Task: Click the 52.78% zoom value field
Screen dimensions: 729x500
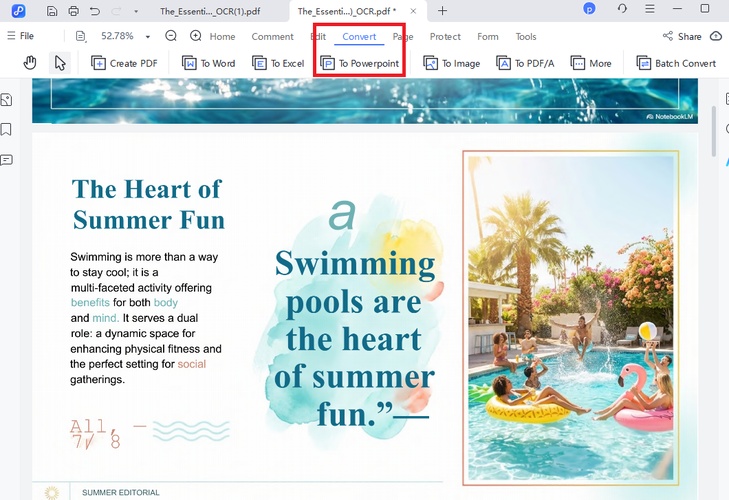Action: (x=117, y=36)
